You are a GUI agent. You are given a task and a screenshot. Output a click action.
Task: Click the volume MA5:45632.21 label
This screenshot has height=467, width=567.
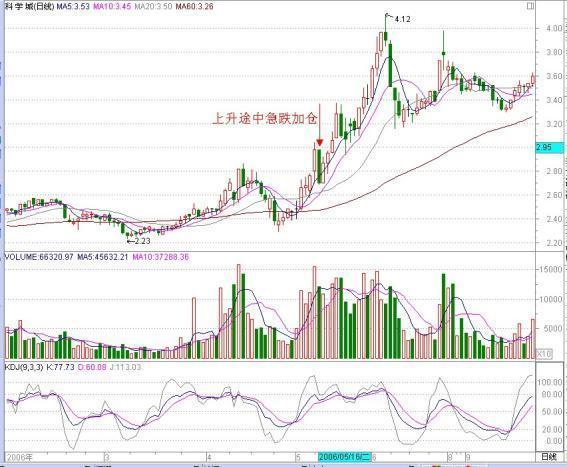pyautogui.click(x=103, y=257)
